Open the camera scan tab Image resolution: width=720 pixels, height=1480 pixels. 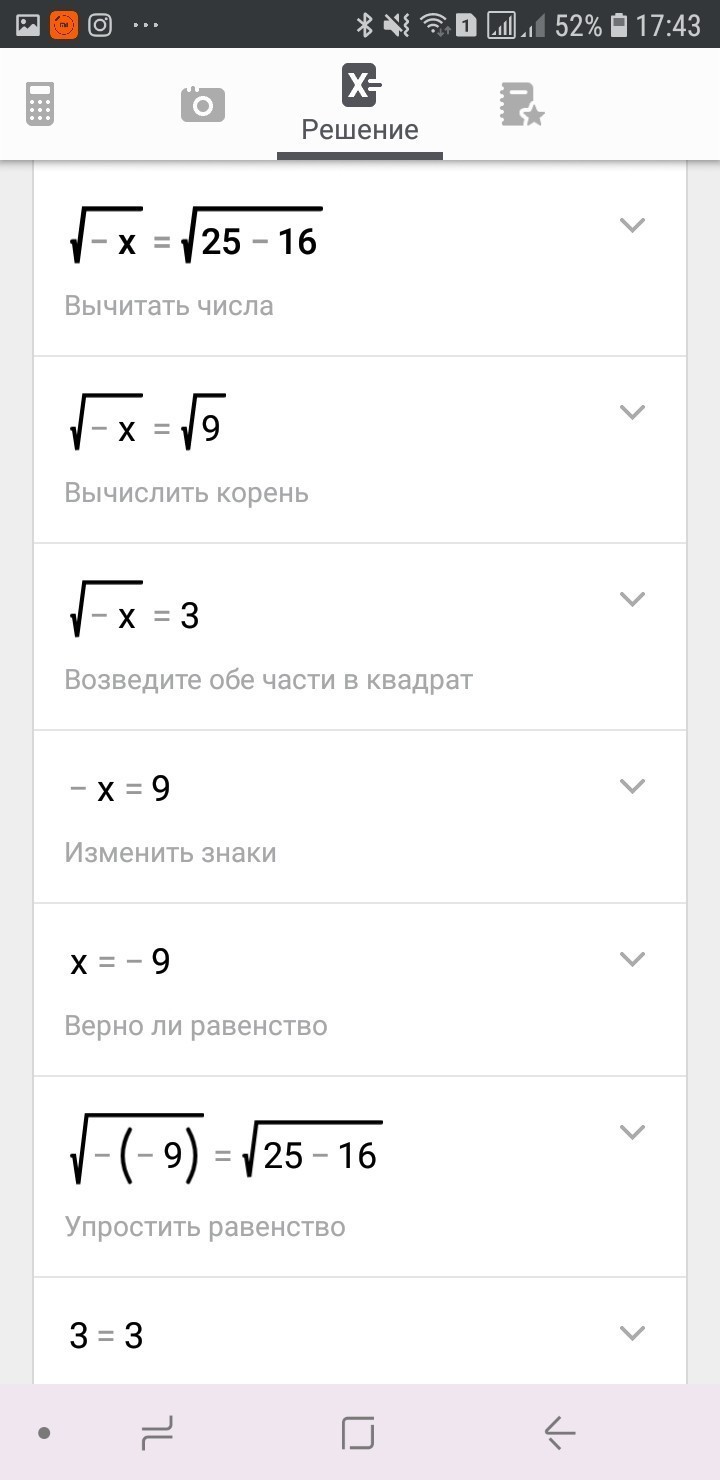(202, 104)
